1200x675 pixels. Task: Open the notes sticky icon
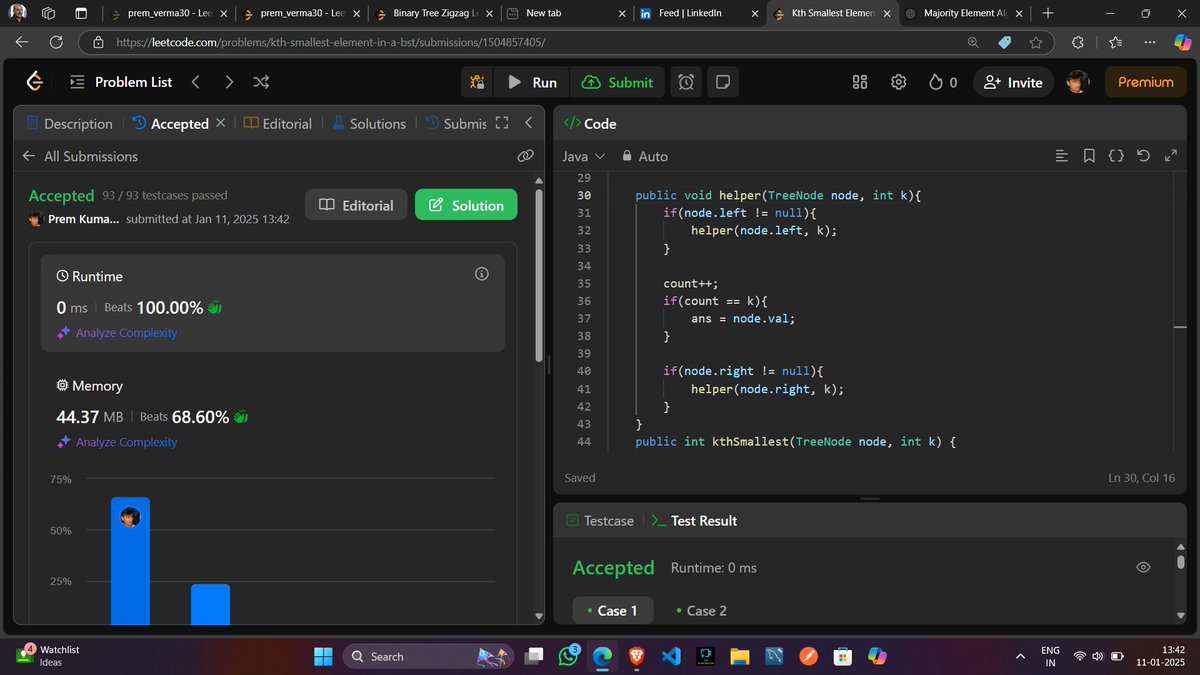[723, 82]
